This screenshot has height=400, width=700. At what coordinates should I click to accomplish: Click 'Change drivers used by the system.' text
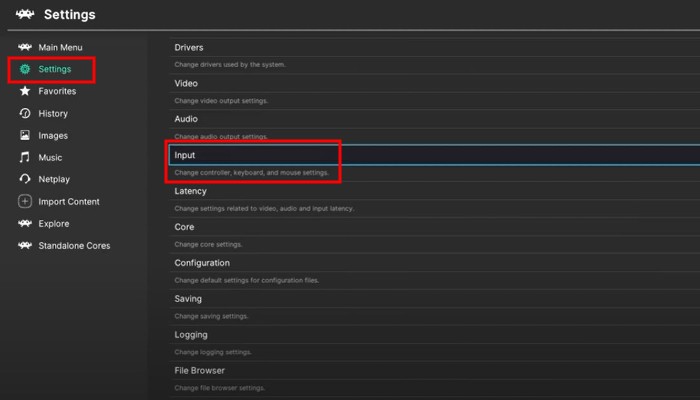click(x=230, y=65)
